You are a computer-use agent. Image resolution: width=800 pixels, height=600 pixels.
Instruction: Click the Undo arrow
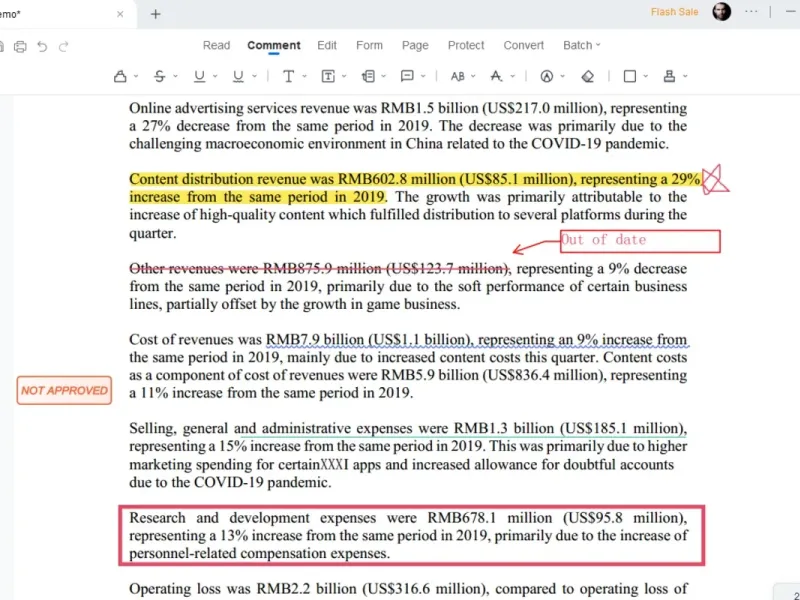pyautogui.click(x=42, y=47)
